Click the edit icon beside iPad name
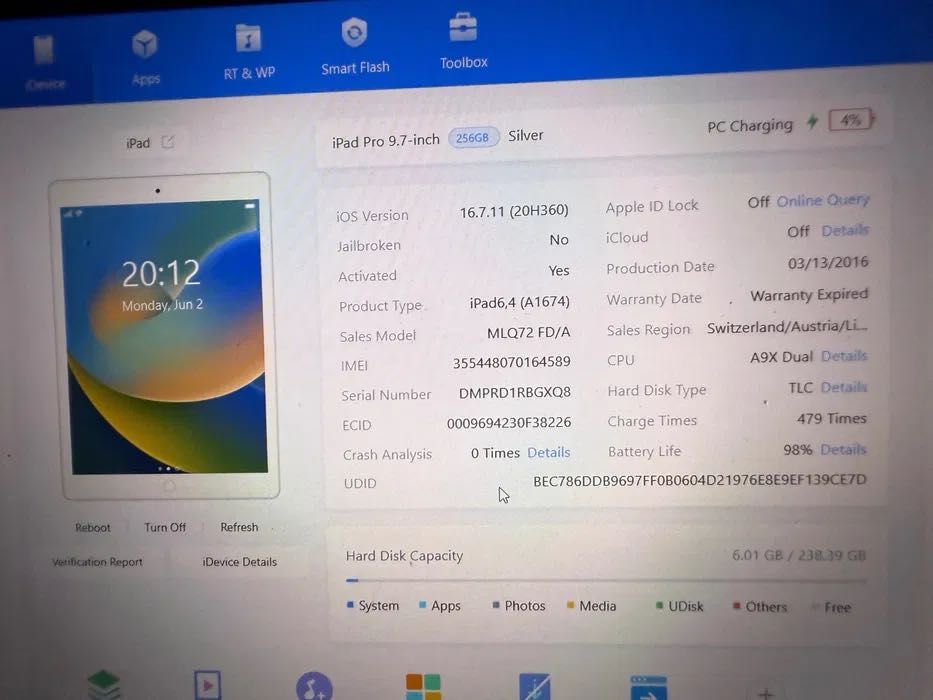The width and height of the screenshot is (933, 700). [168, 142]
